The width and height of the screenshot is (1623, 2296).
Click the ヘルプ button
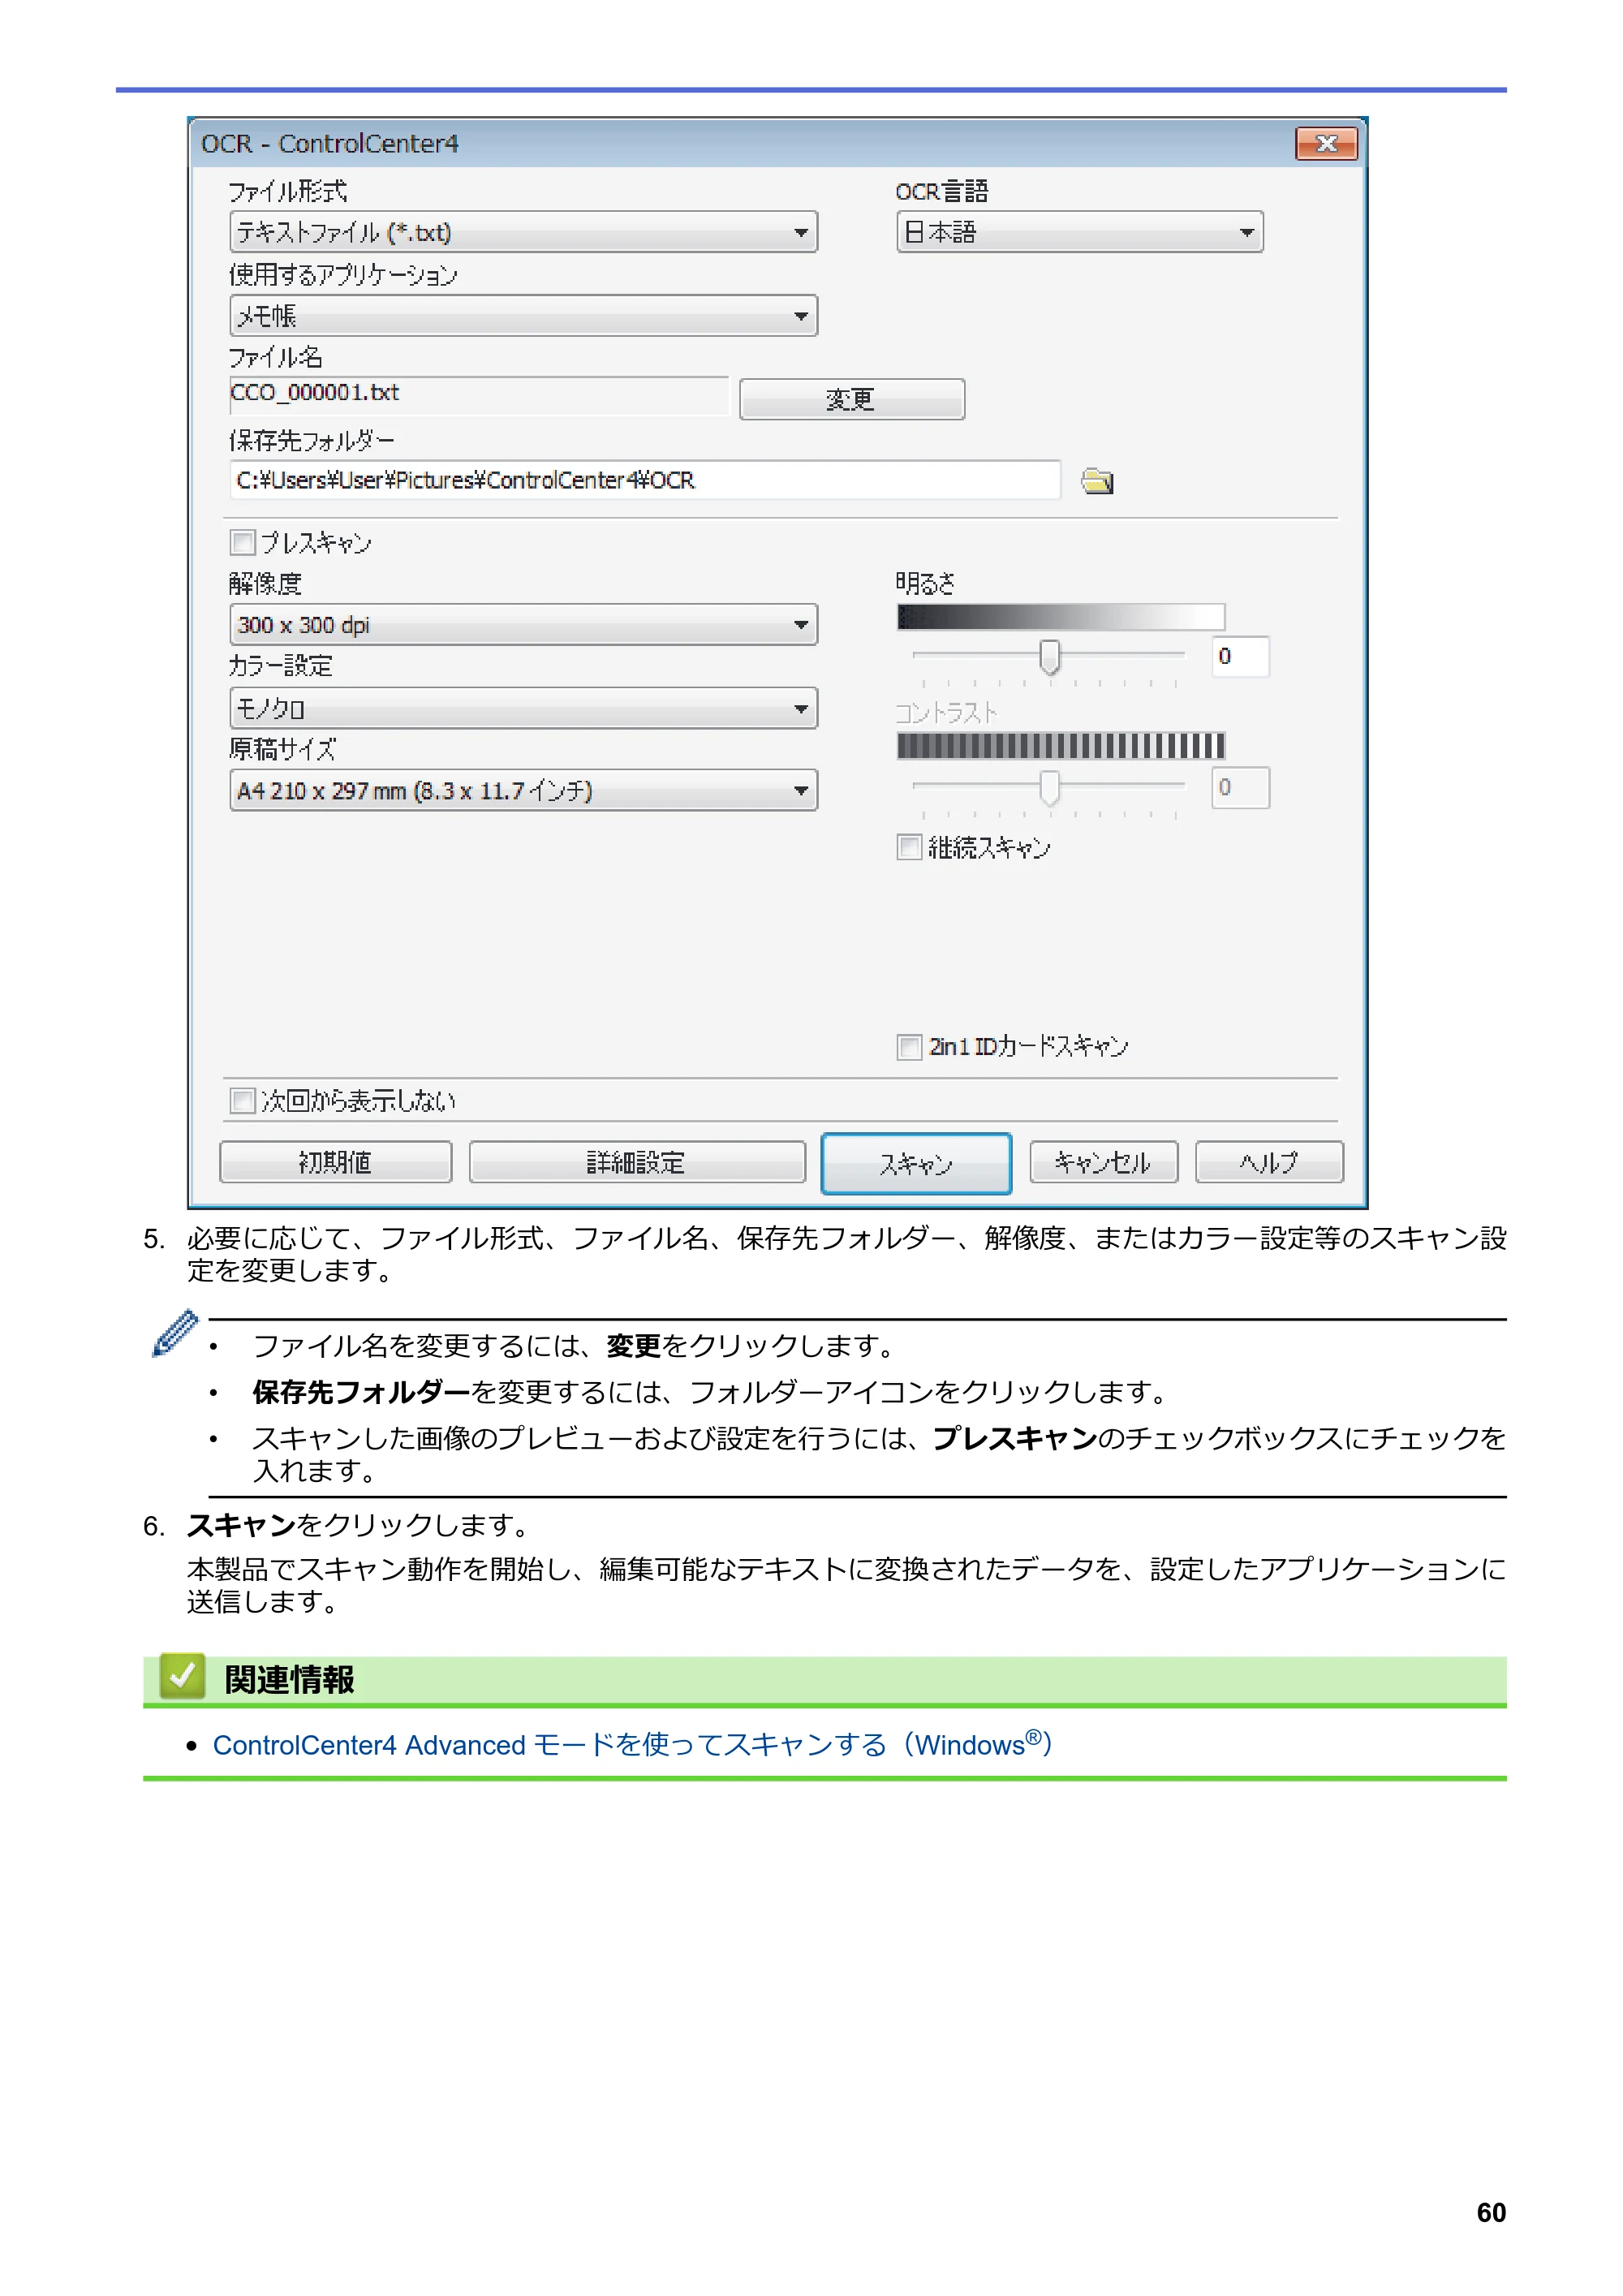1269,1162
